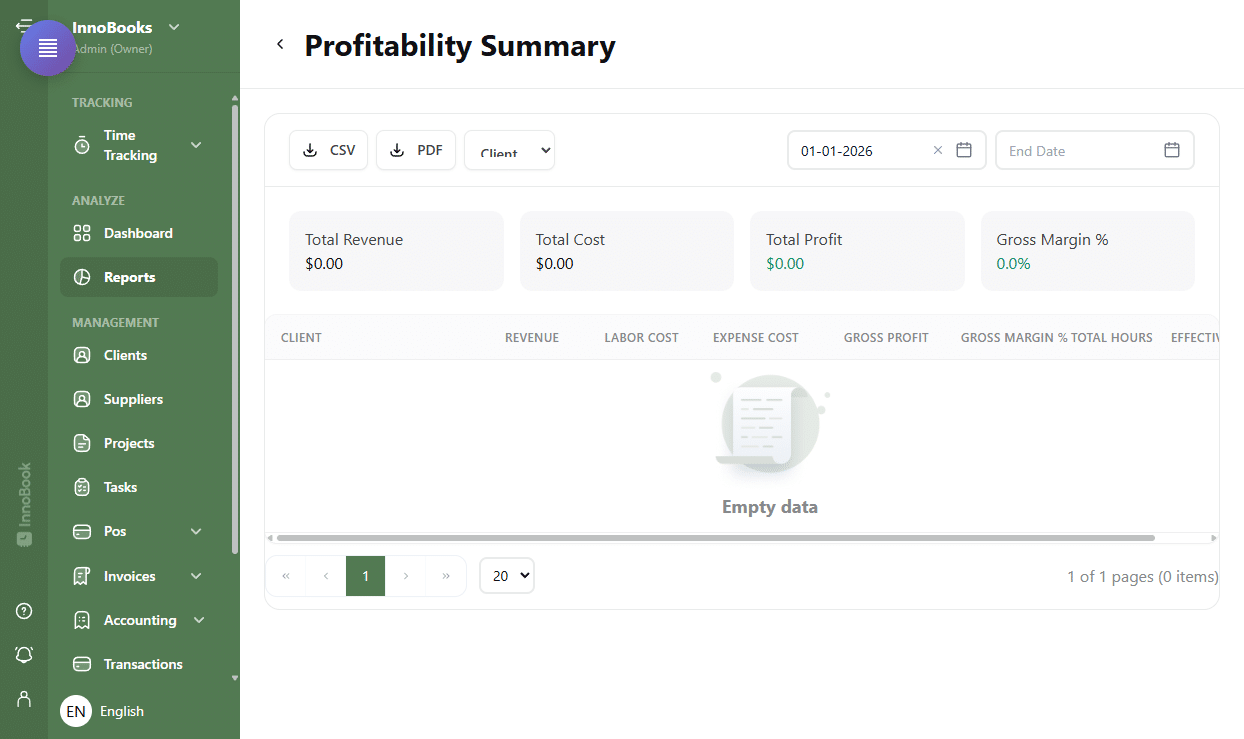Image resolution: width=1244 pixels, height=739 pixels.
Task: Click the TOTAL HOURS column header
Action: (x=1112, y=338)
